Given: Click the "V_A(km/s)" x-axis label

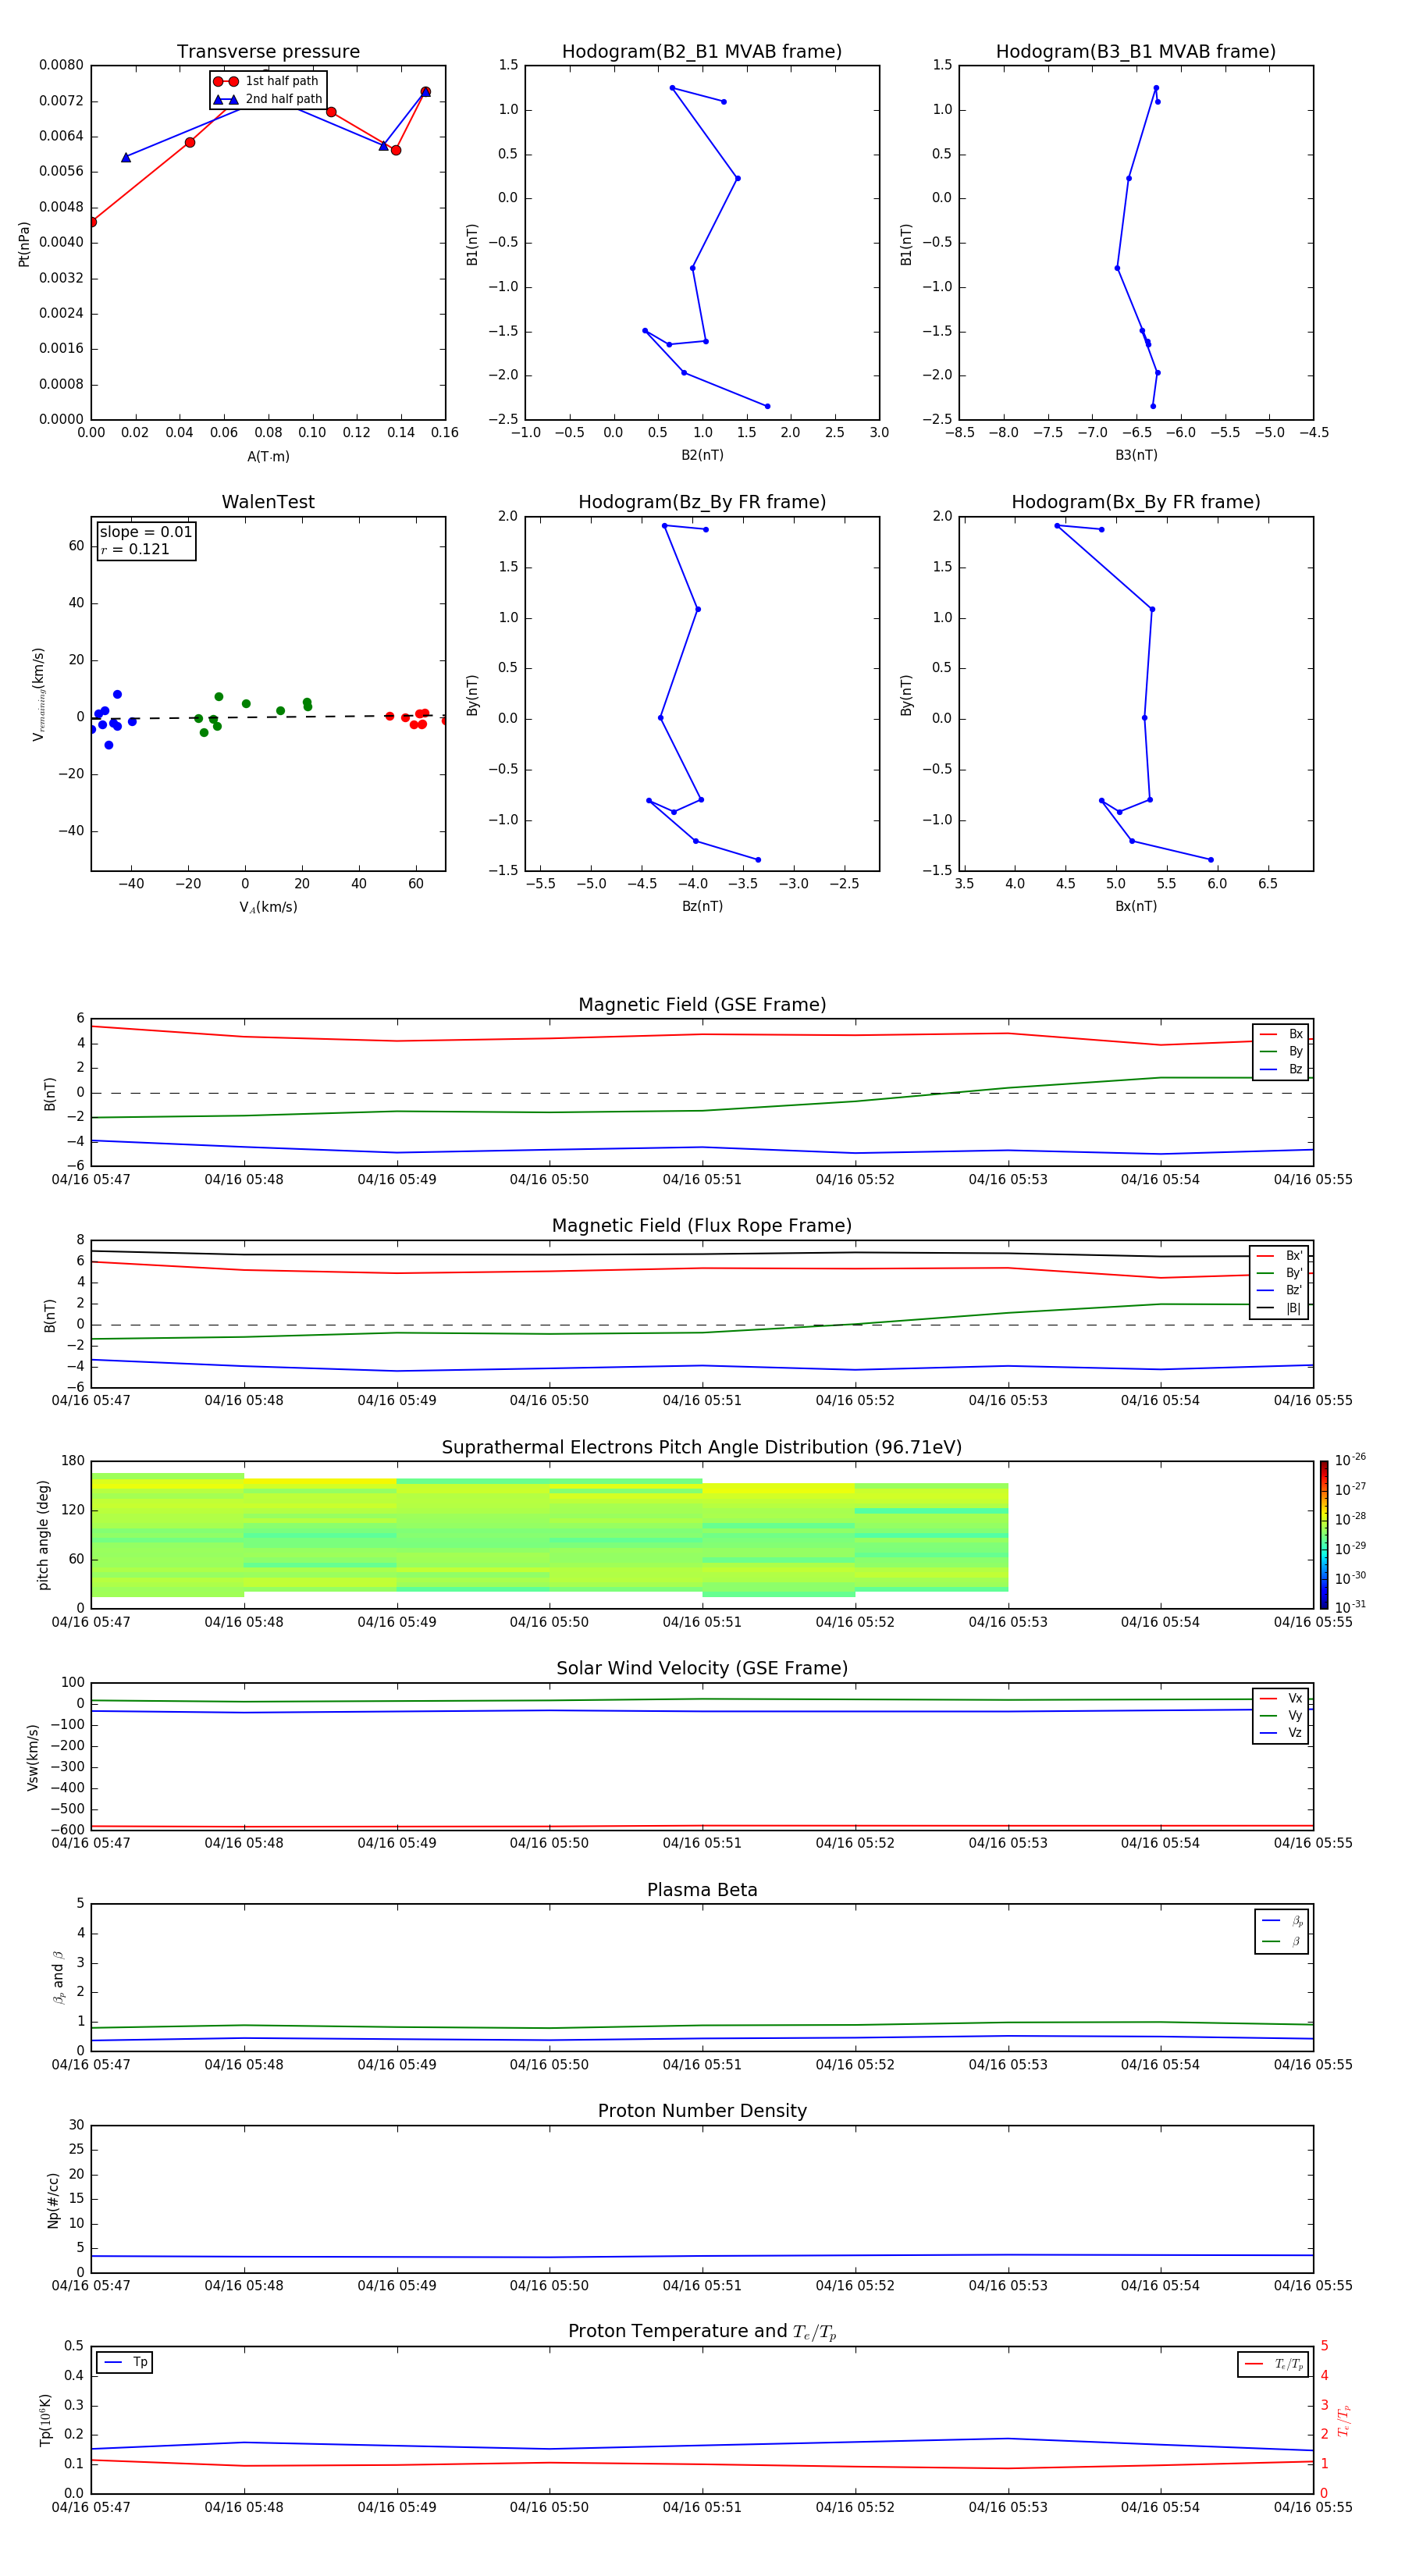Looking at the screenshot, I should [268, 907].
